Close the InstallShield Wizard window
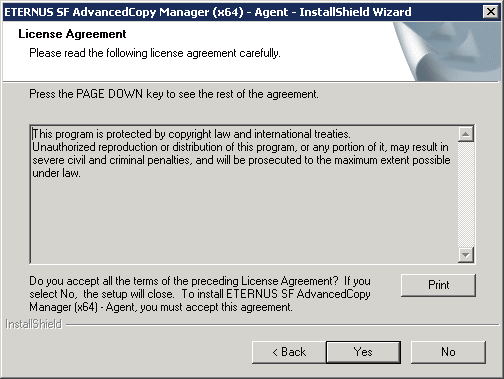This screenshot has width=504, height=379. [x=491, y=12]
